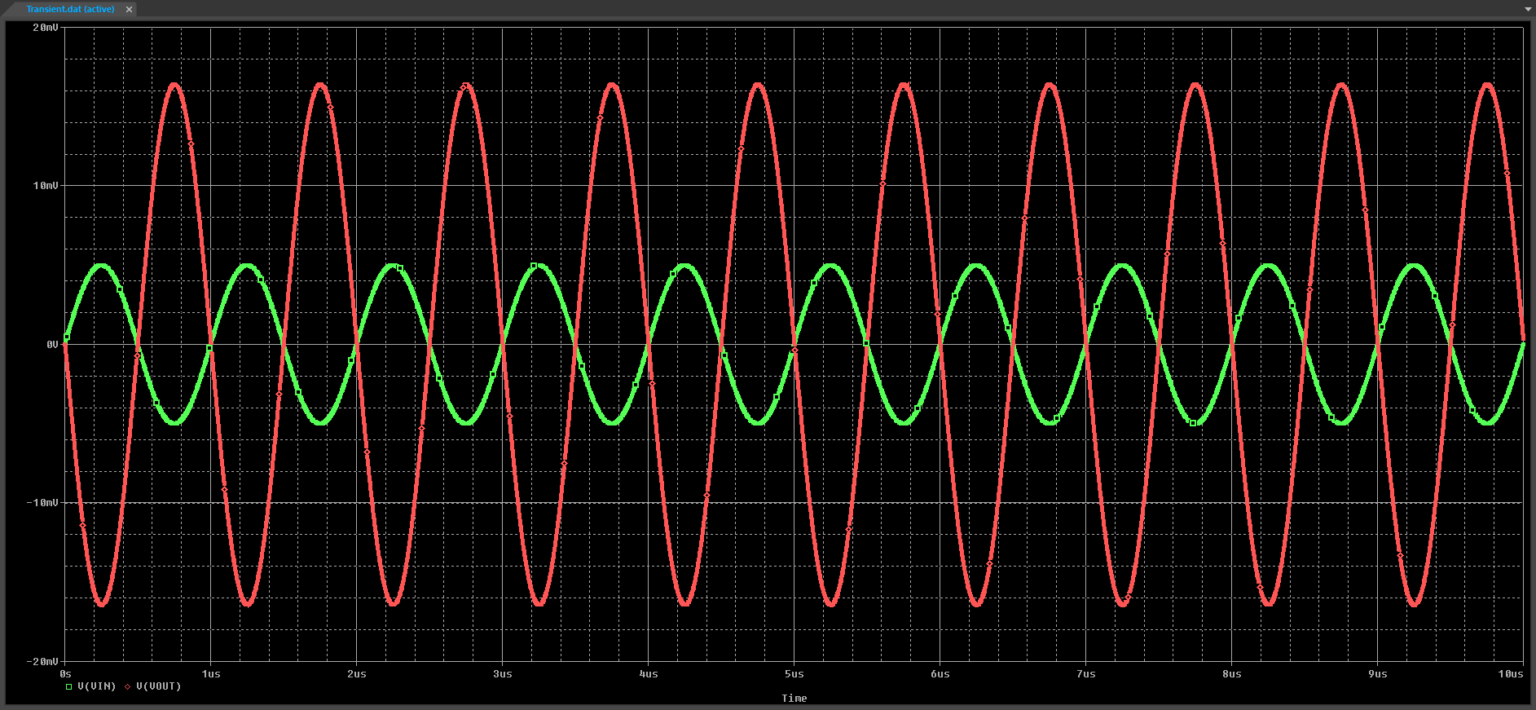Click the green V(VIN) legend marker
Image resolution: width=1536 pixels, height=710 pixels.
point(68,686)
